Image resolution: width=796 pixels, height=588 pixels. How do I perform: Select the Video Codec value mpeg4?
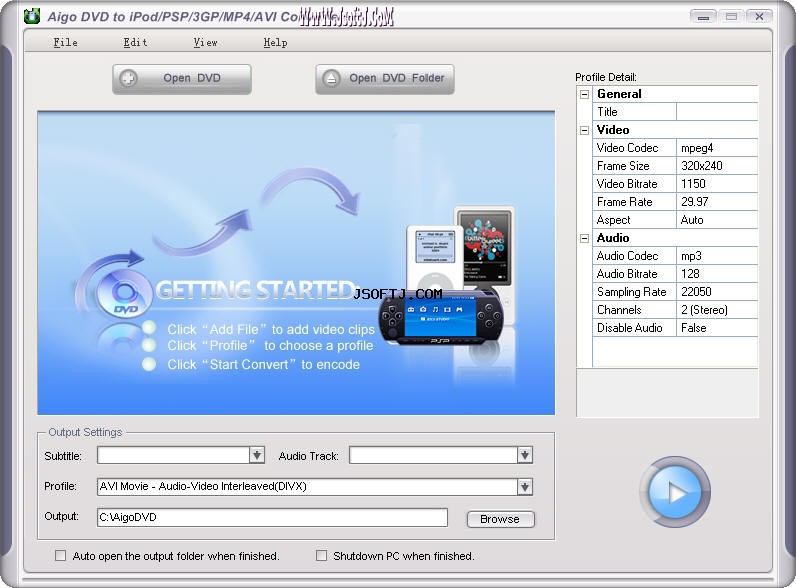[717, 148]
